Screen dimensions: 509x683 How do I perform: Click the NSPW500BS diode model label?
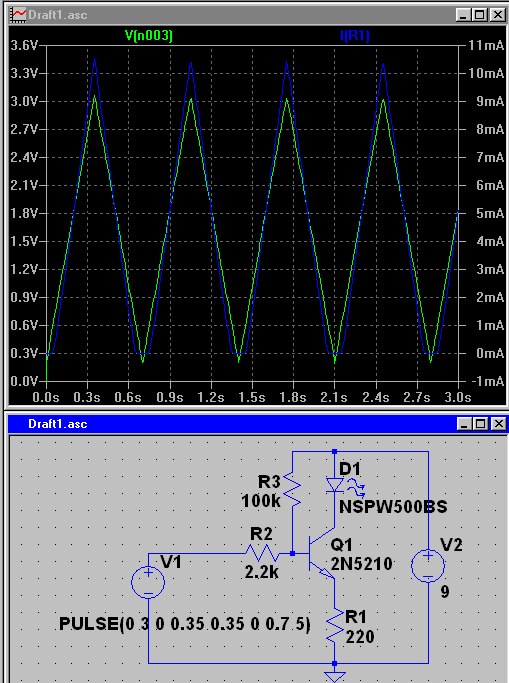tap(393, 507)
